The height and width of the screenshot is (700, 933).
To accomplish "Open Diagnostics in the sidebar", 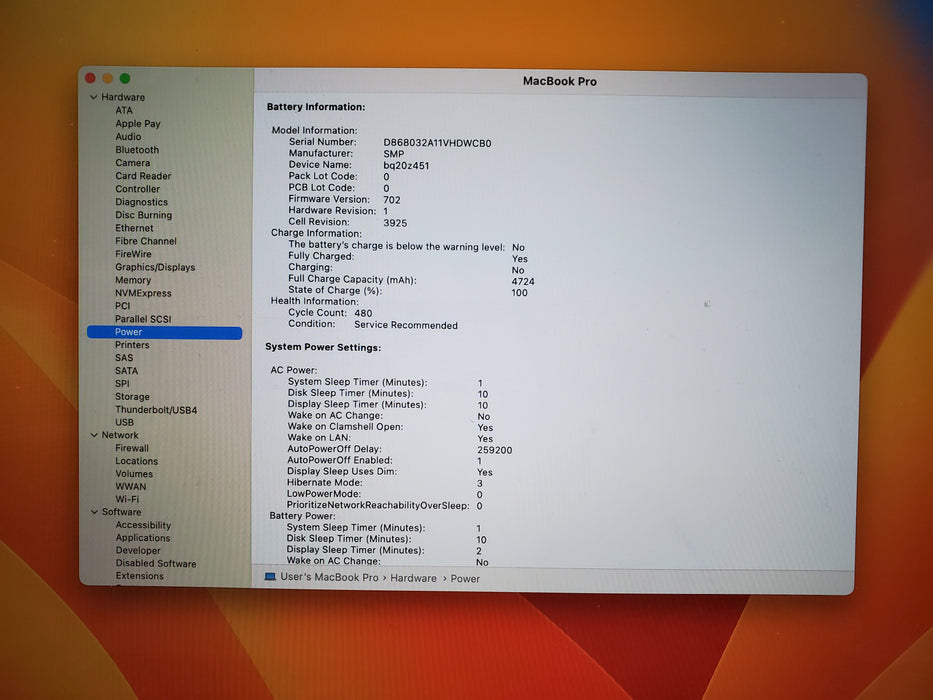I will pyautogui.click(x=141, y=202).
